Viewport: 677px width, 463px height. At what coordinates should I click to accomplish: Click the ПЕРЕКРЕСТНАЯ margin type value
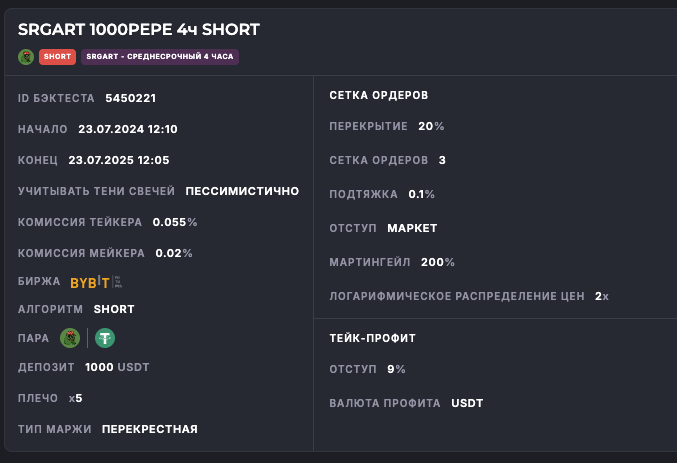(150, 429)
